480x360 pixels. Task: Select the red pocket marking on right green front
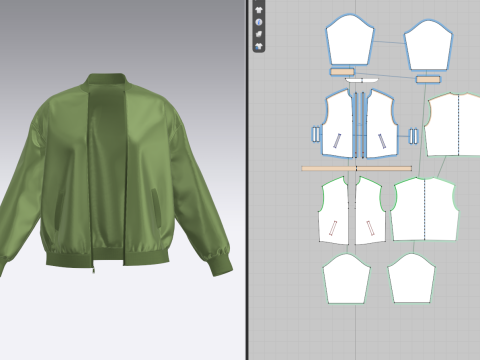point(371,228)
